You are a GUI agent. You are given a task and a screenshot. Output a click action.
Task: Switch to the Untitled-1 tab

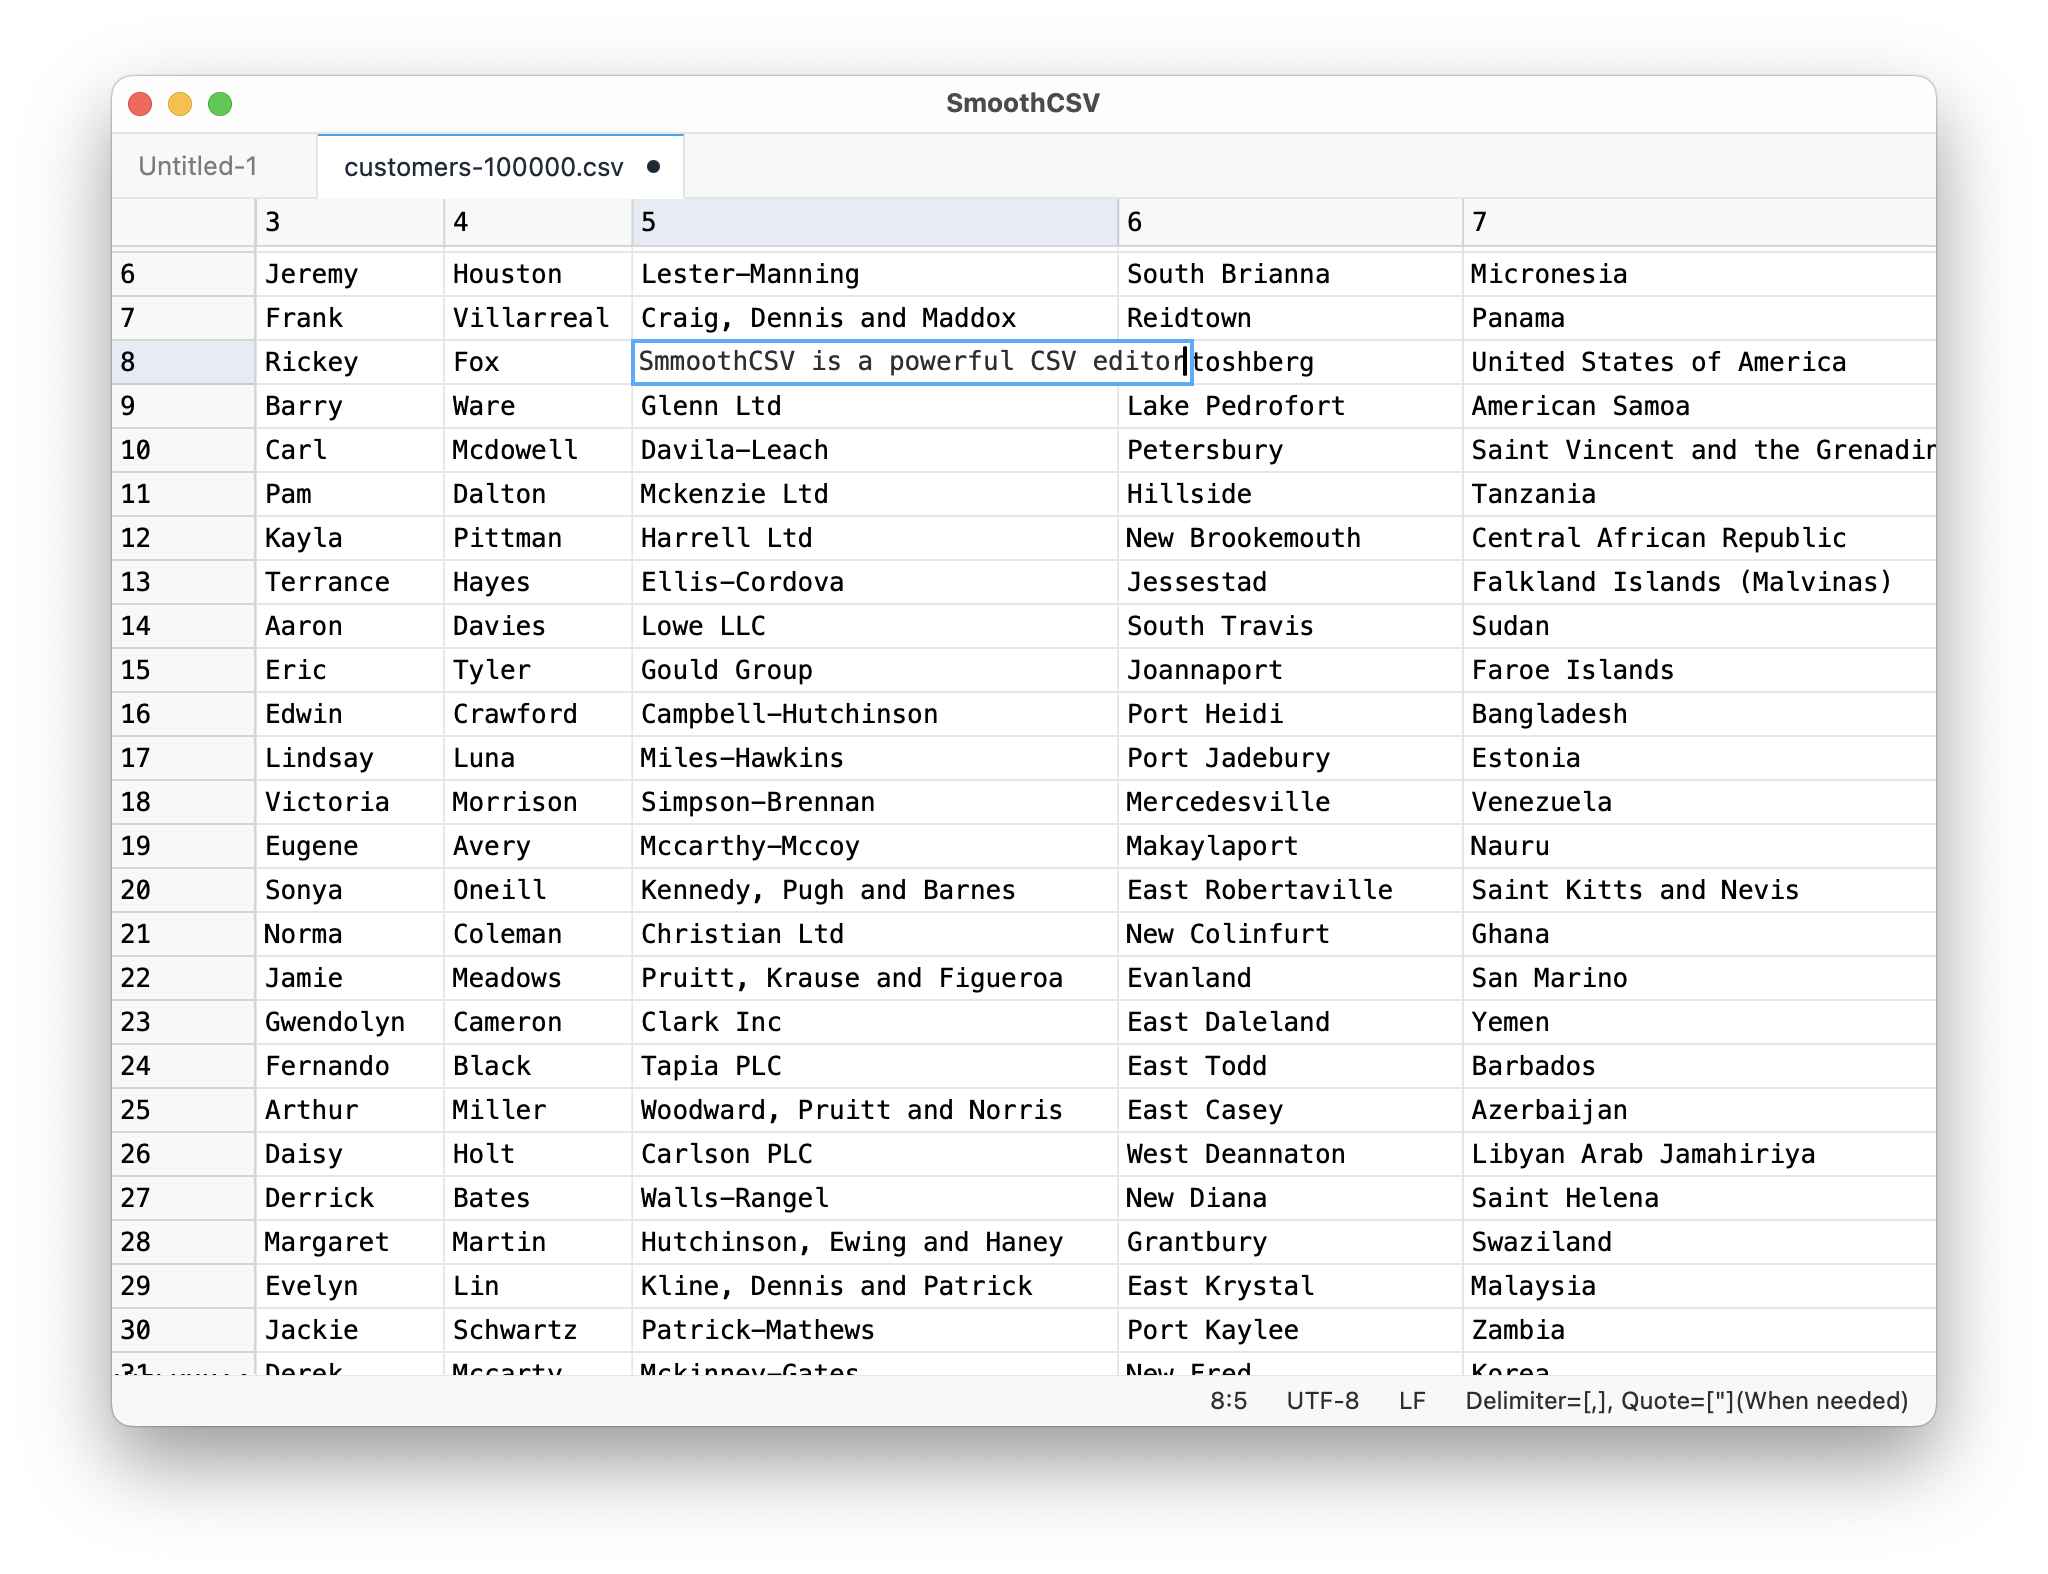coord(198,166)
